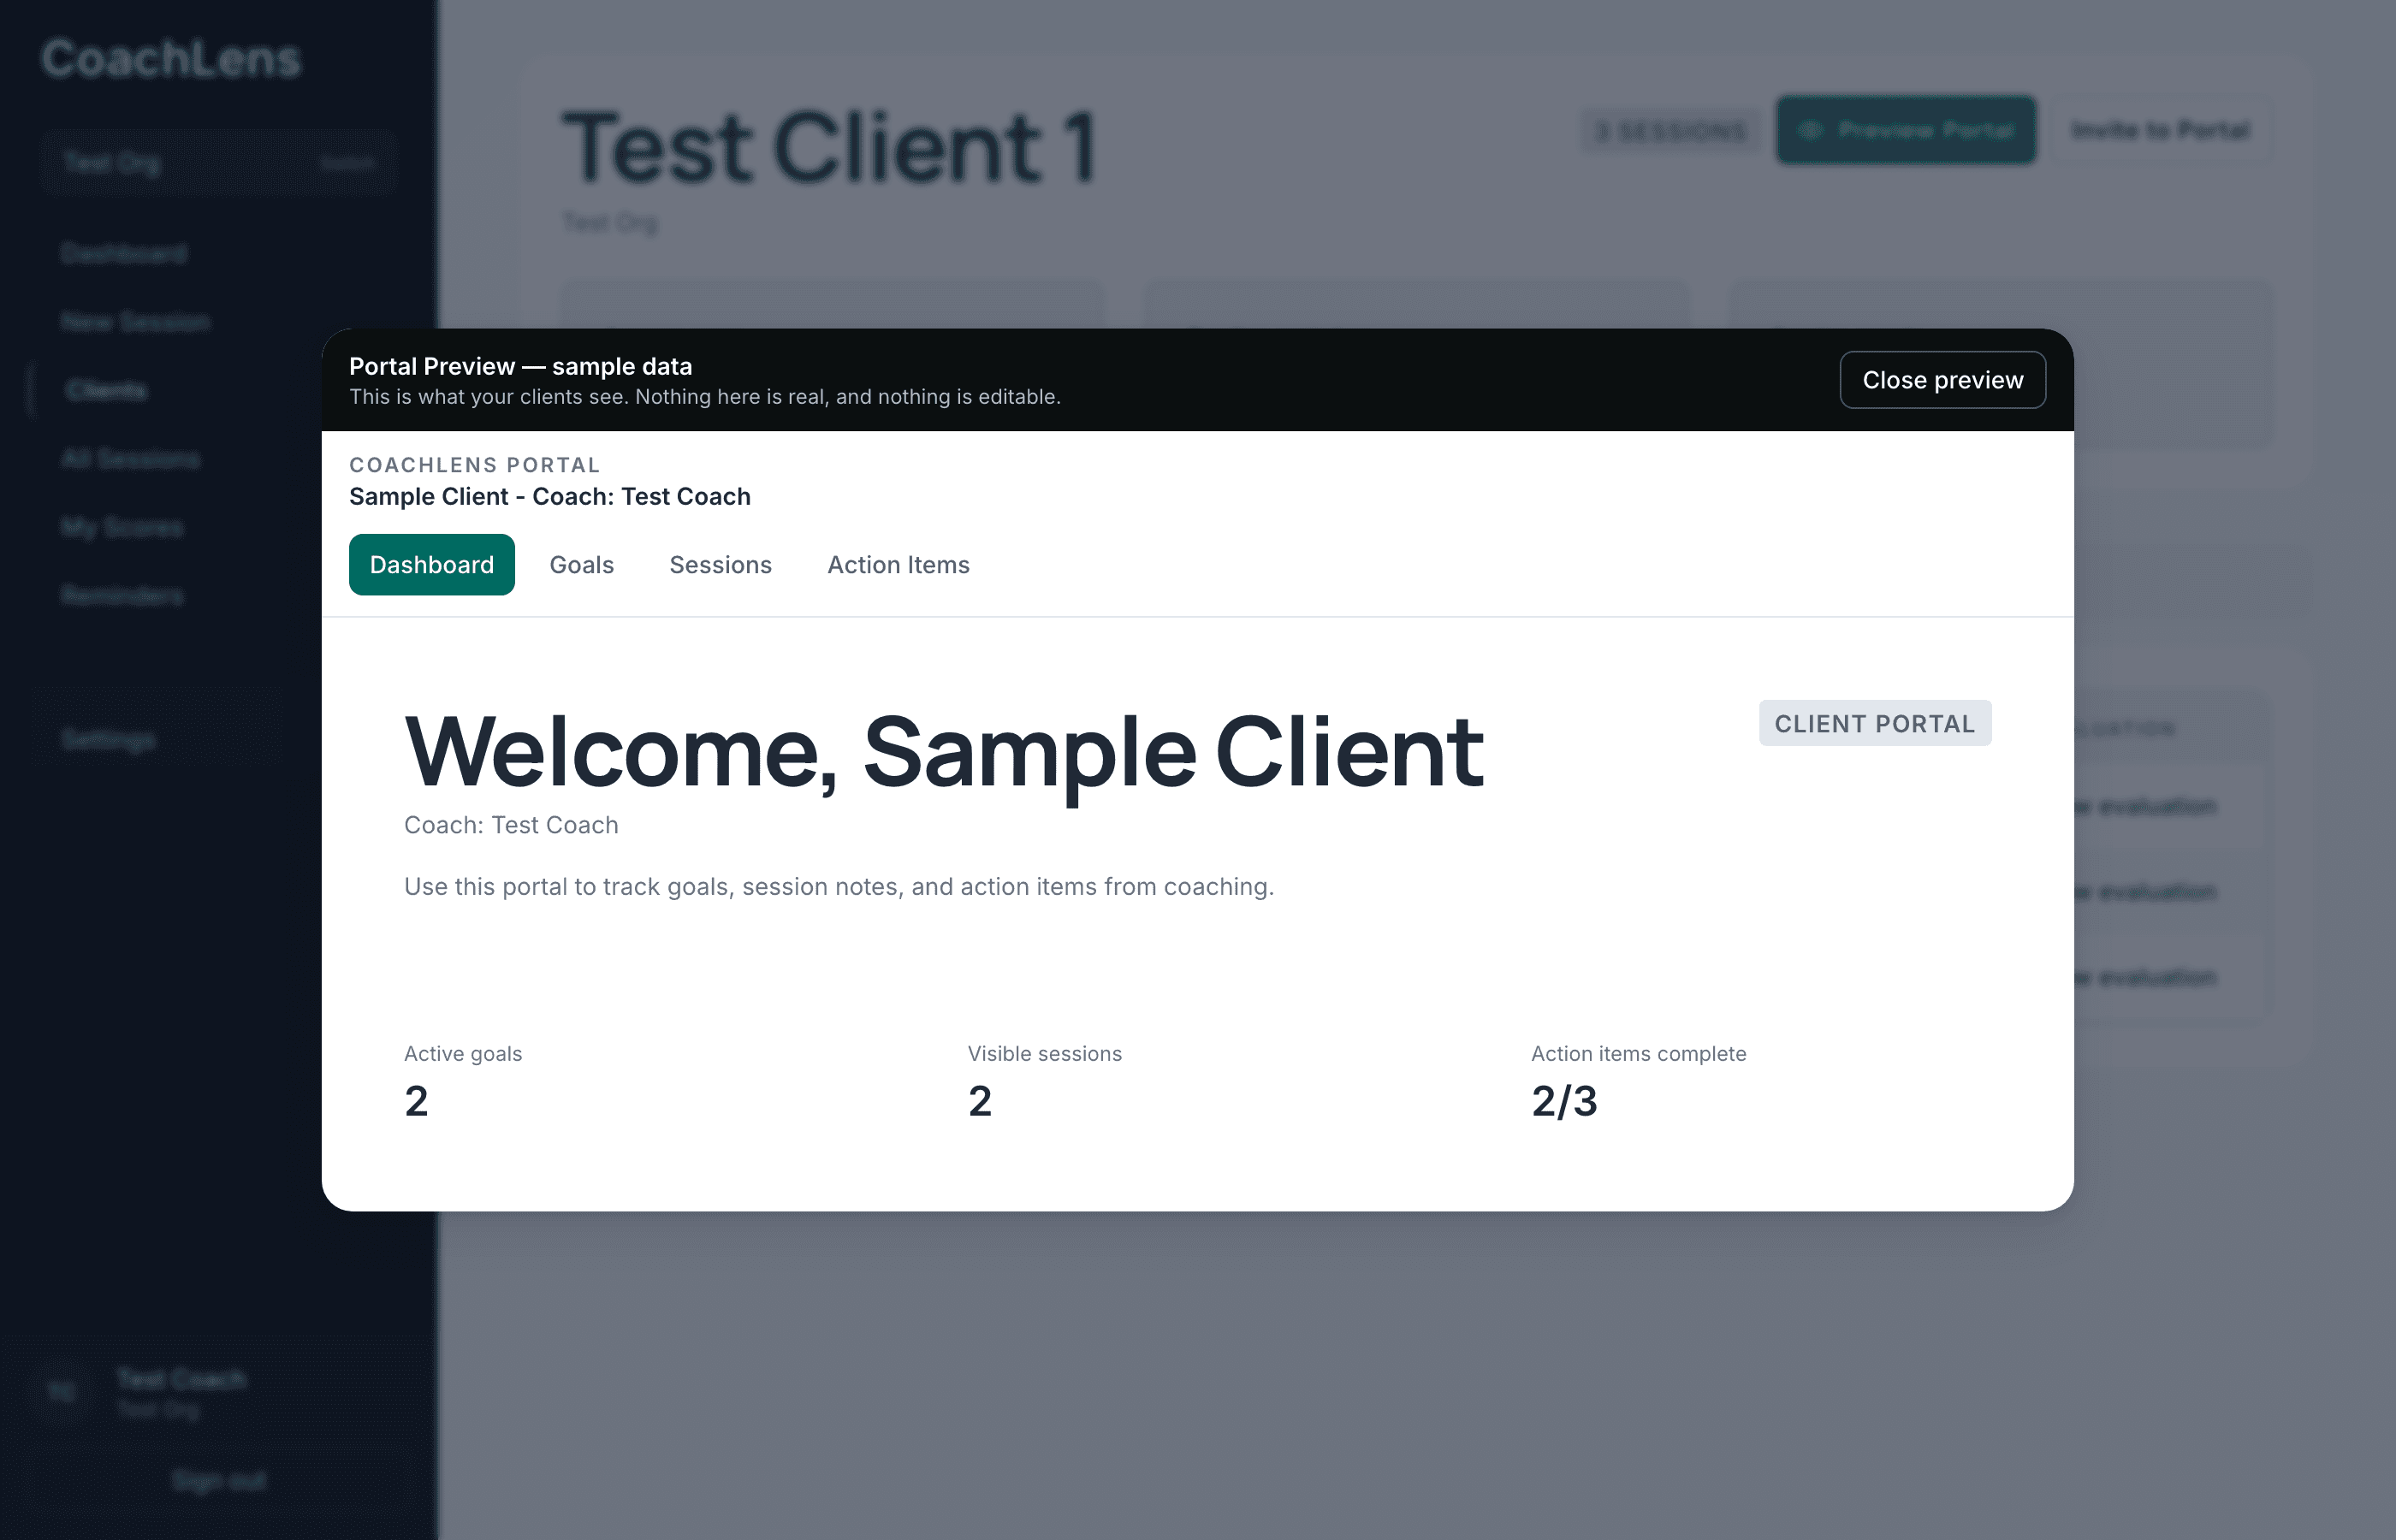Click the Active goals value 2
This screenshot has width=2396, height=1540.
[416, 1101]
